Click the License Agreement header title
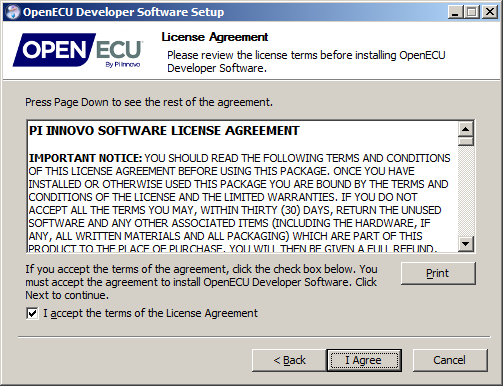Image resolution: width=503 pixels, height=386 pixels. point(215,37)
